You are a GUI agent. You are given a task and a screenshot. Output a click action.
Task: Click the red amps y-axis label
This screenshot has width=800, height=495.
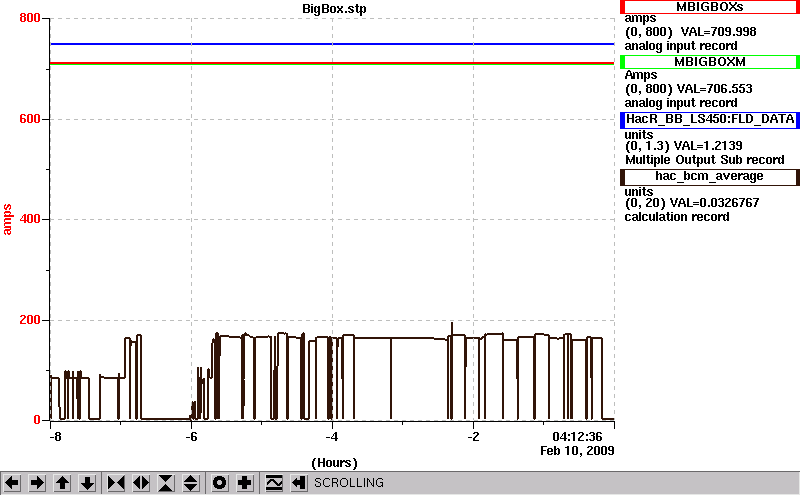7,219
